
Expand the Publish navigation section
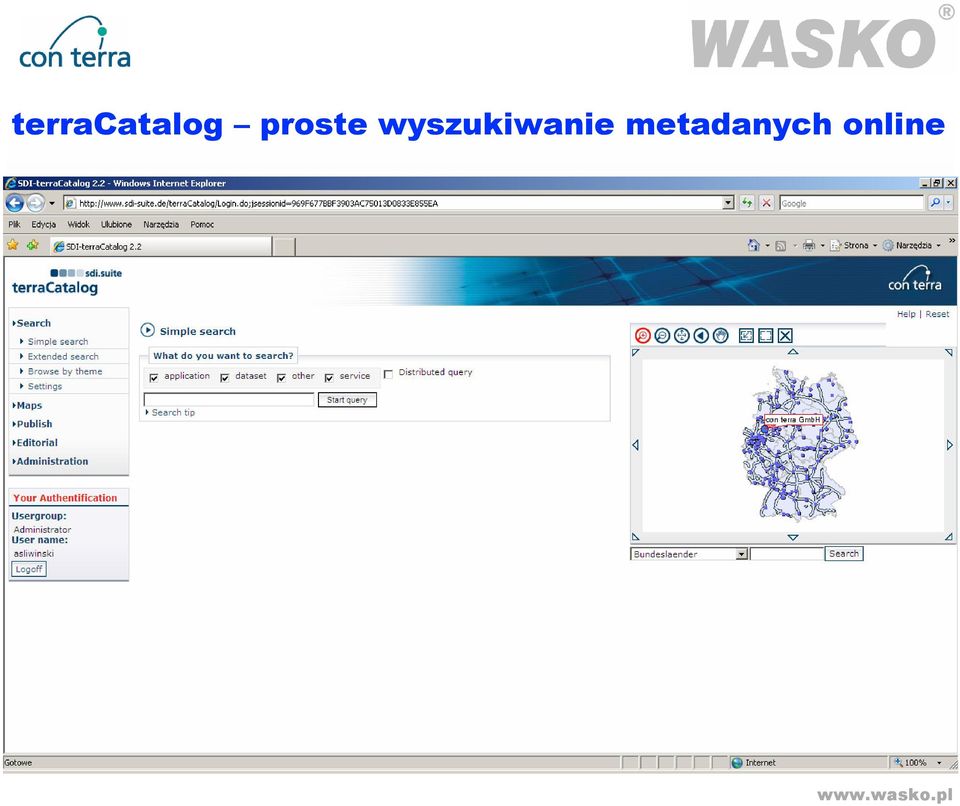32,424
